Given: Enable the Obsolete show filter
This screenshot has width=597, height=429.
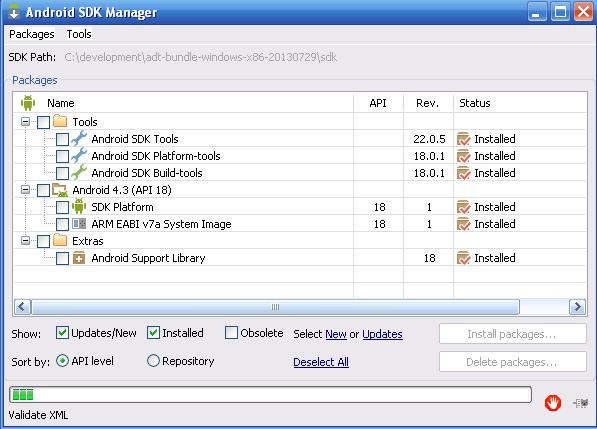Looking at the screenshot, I should pos(231,332).
